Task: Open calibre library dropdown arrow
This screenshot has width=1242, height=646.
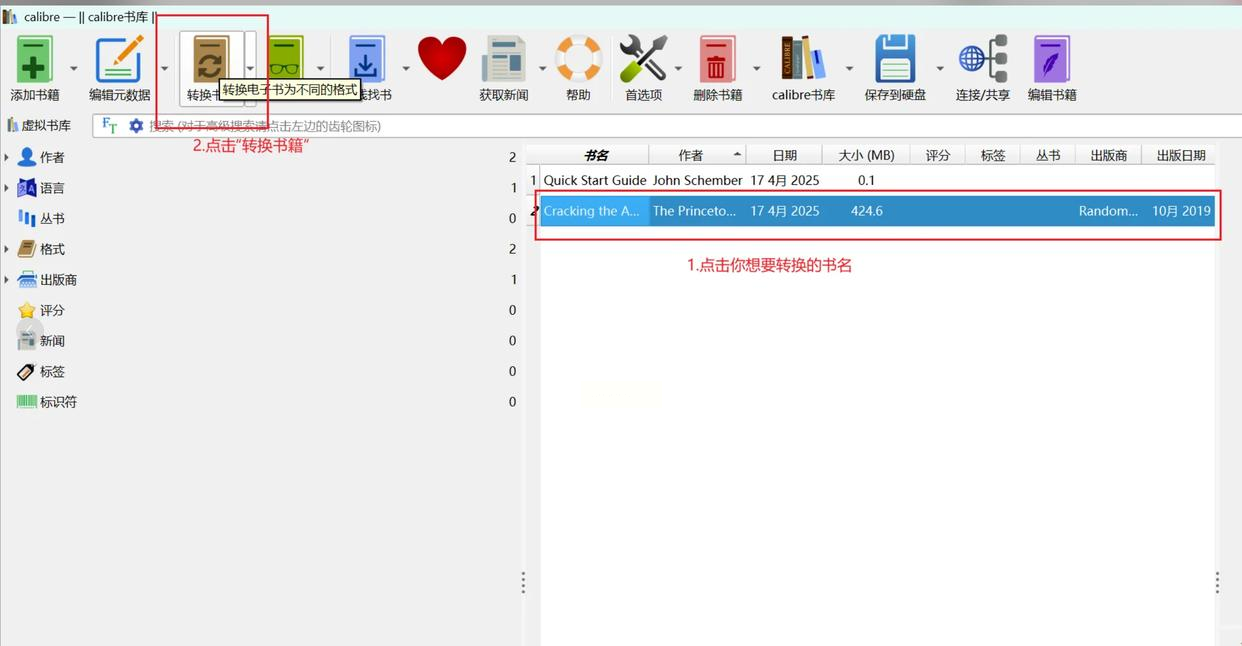Action: coord(849,69)
